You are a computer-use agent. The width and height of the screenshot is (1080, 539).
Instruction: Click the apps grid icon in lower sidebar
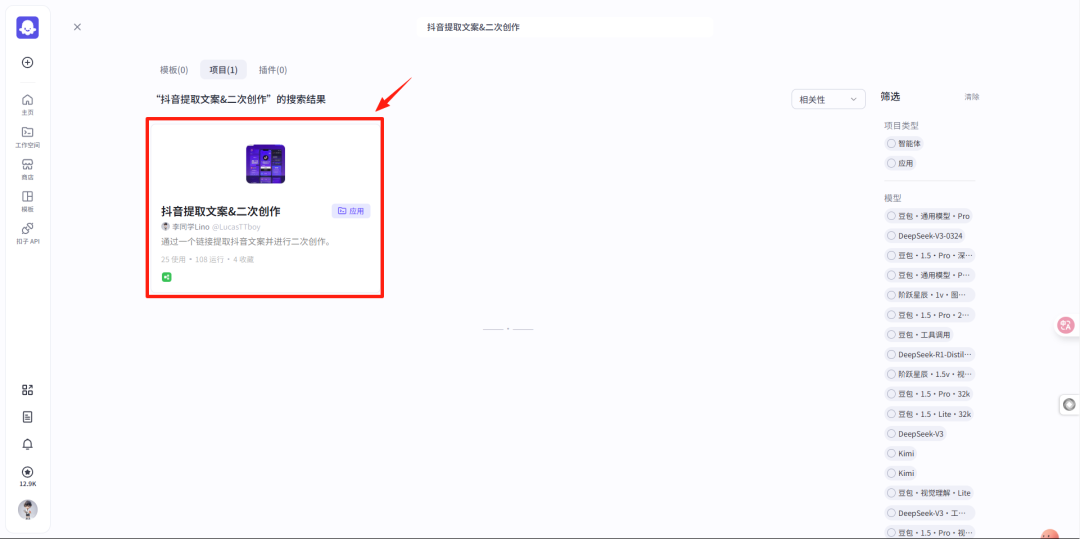click(28, 390)
